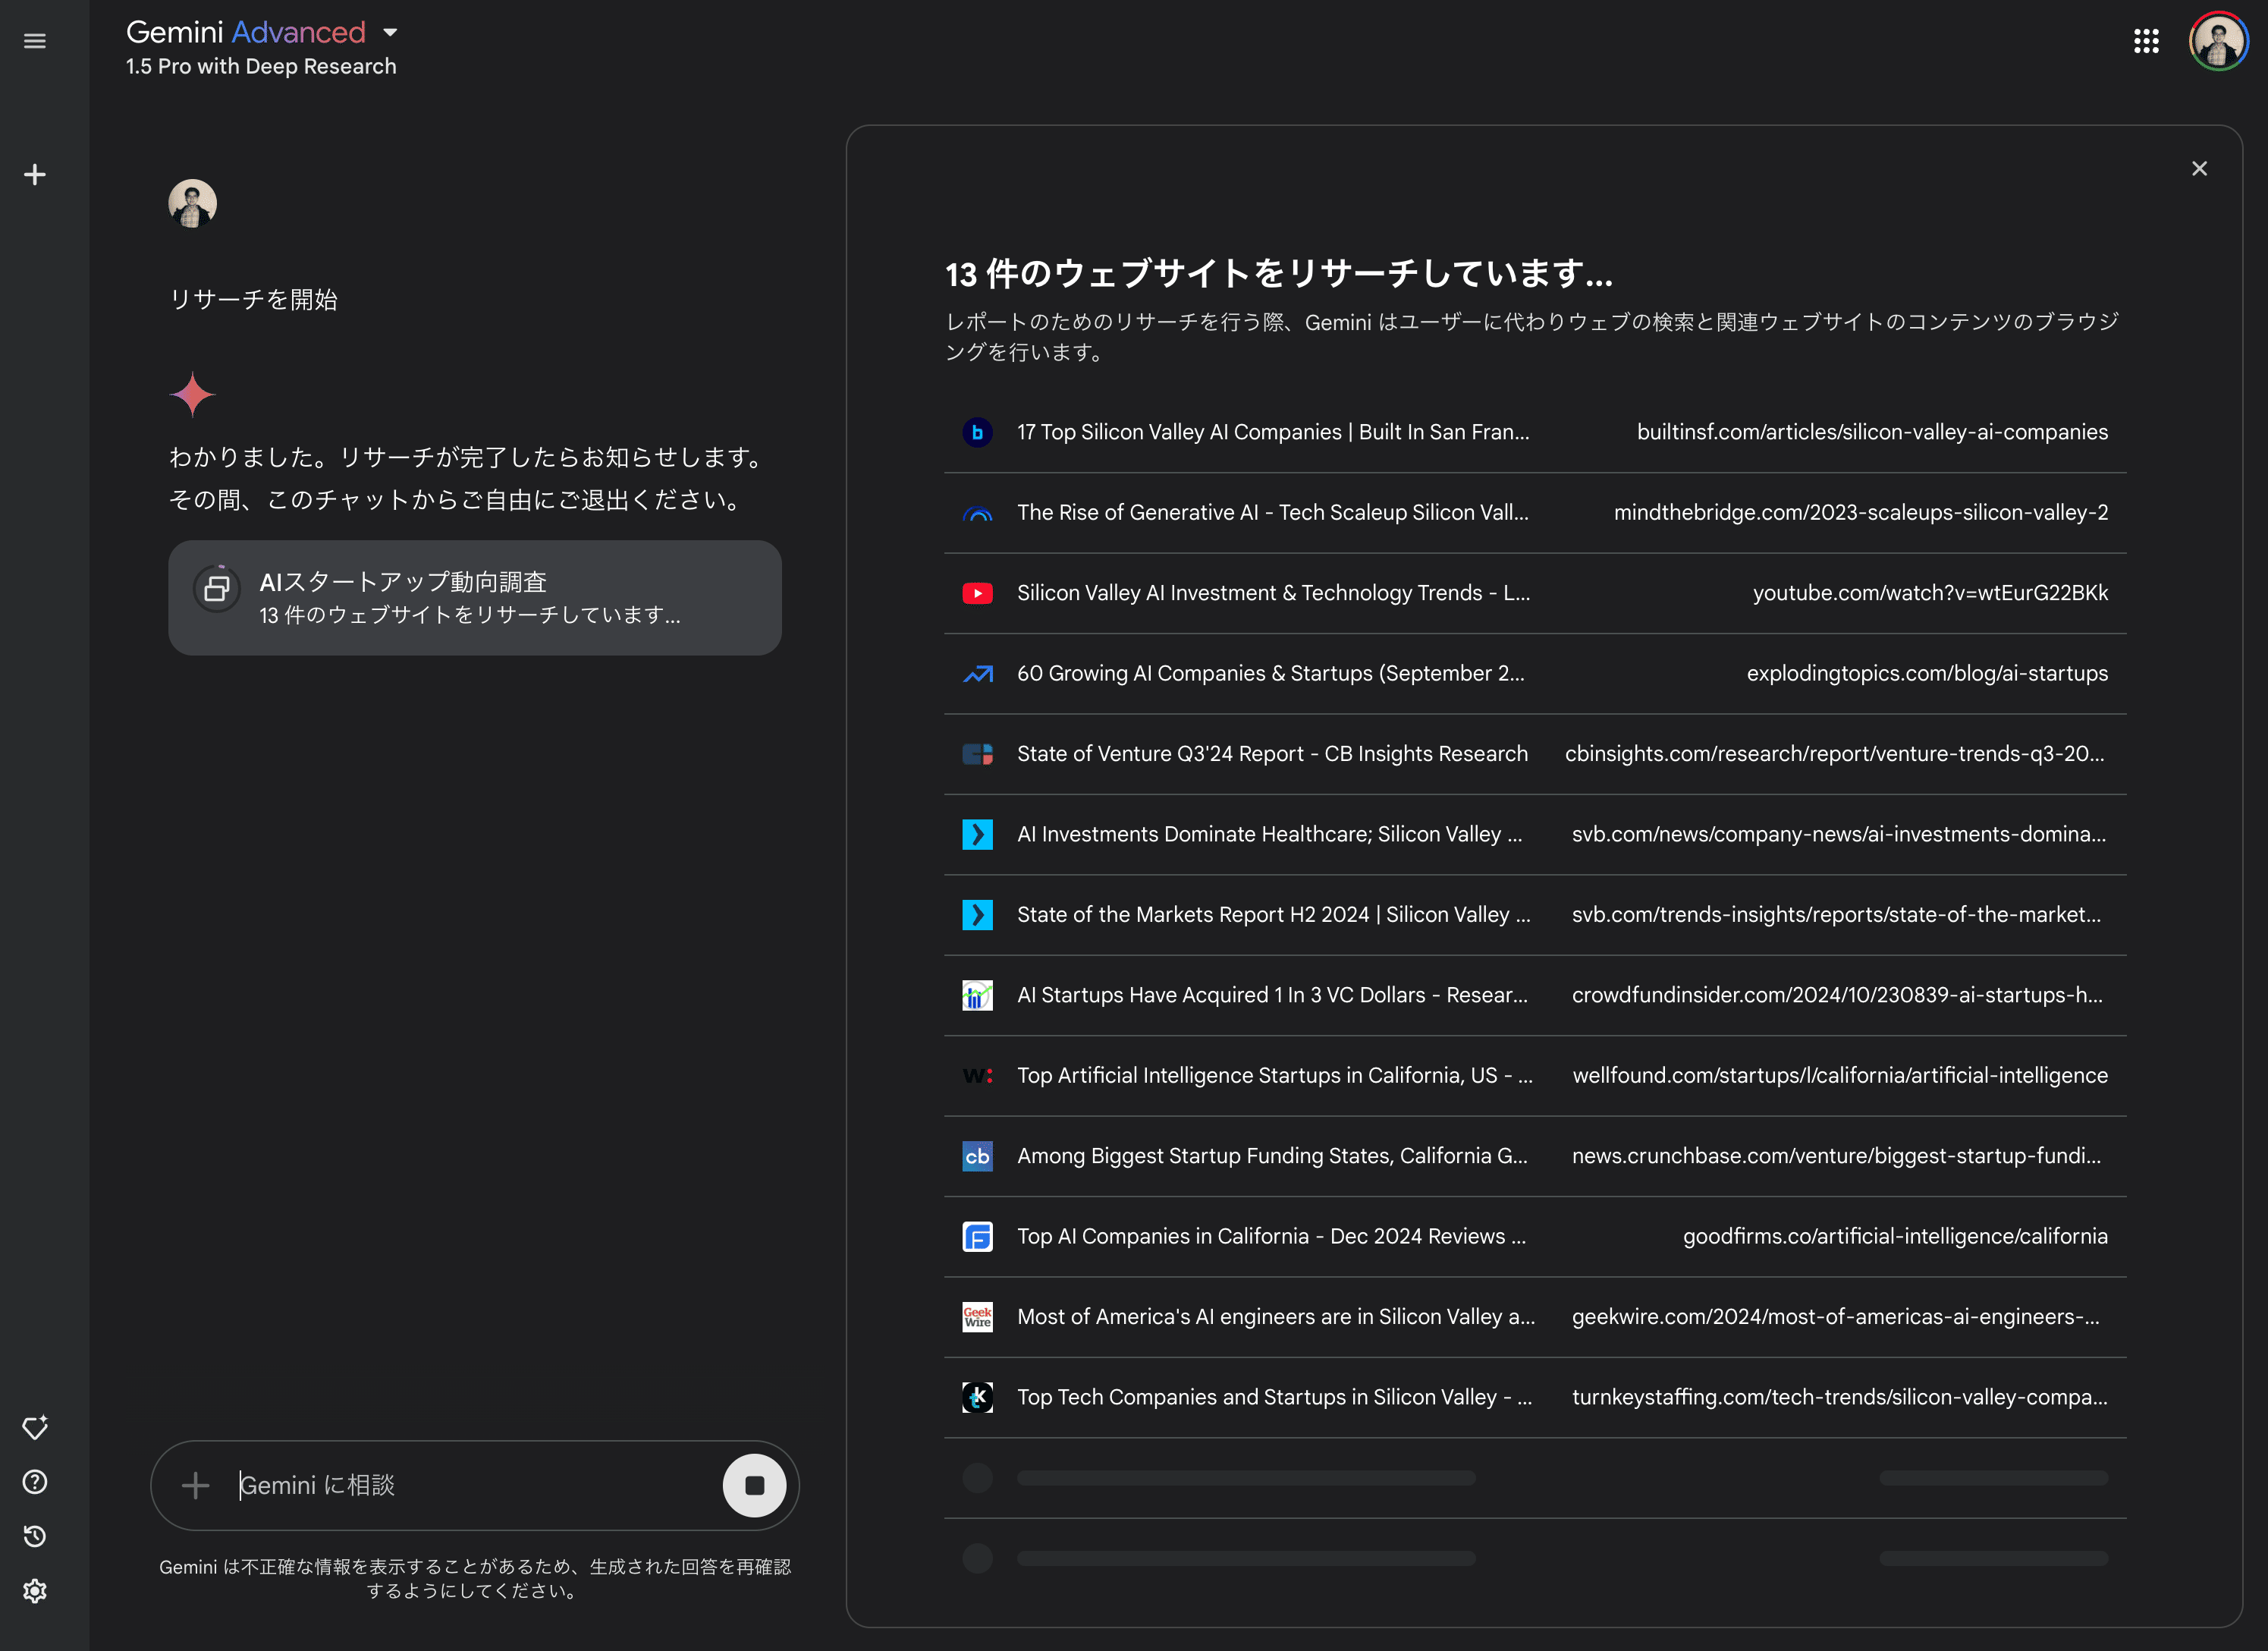Image resolution: width=2268 pixels, height=1651 pixels.
Task: Open the YouTube Silicon Valley AI Investment result
Action: tap(1272, 593)
